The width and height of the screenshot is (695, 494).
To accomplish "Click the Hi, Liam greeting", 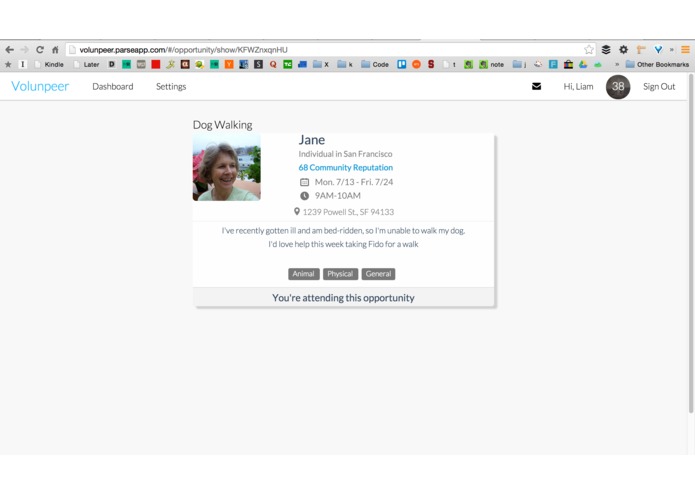I will coord(578,86).
